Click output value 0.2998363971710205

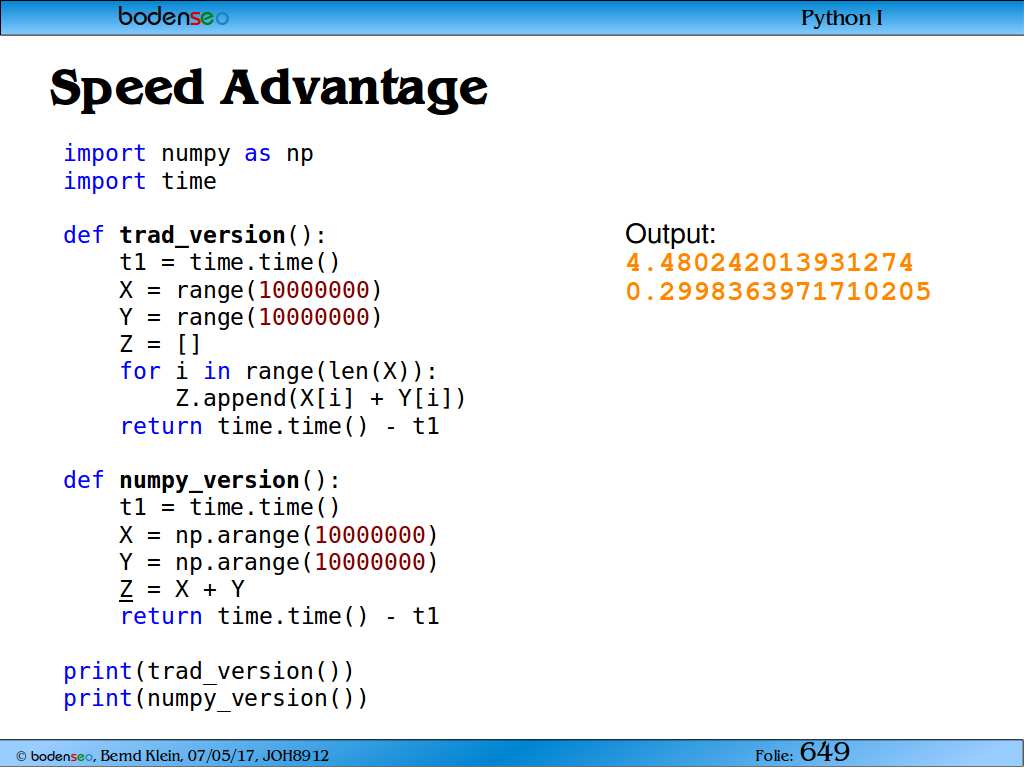(778, 291)
